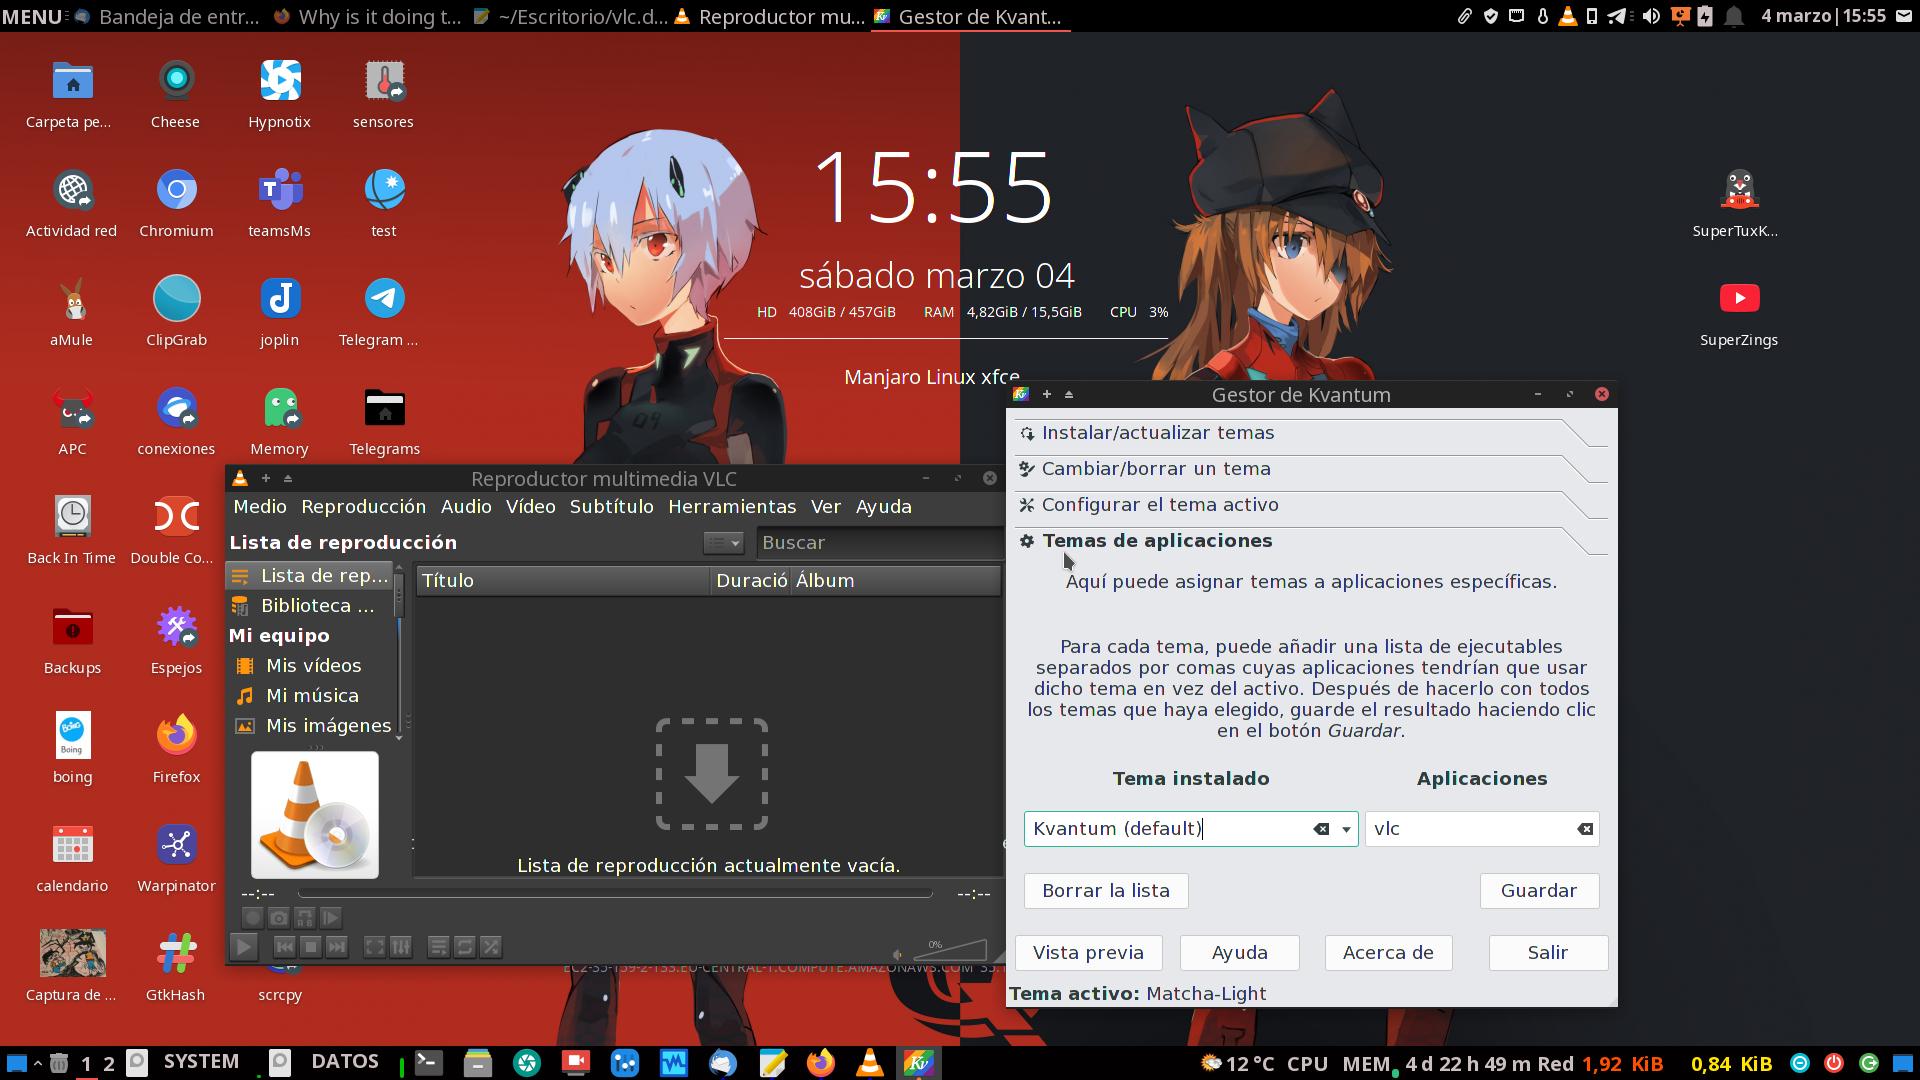Open VLC Herramientas menu
The height and width of the screenshot is (1080, 1920).
pyautogui.click(x=732, y=507)
